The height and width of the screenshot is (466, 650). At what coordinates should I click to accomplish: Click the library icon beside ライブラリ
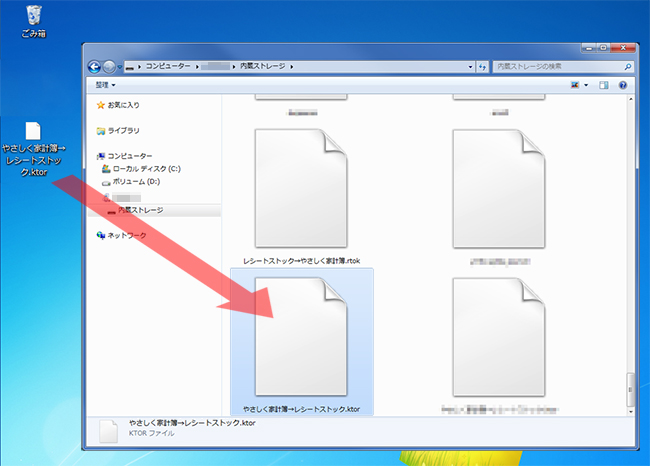[x=101, y=131]
